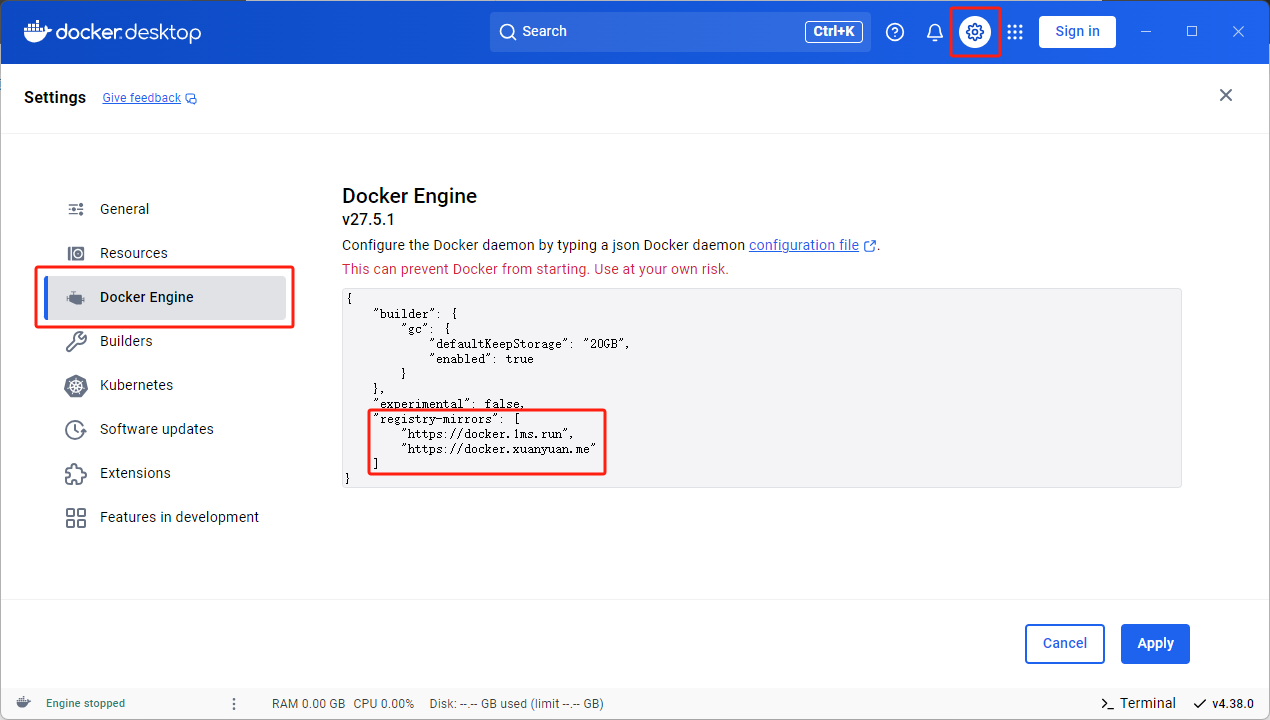Open Kubernetes settings section
Viewport: 1270px width, 720px height.
(x=136, y=385)
